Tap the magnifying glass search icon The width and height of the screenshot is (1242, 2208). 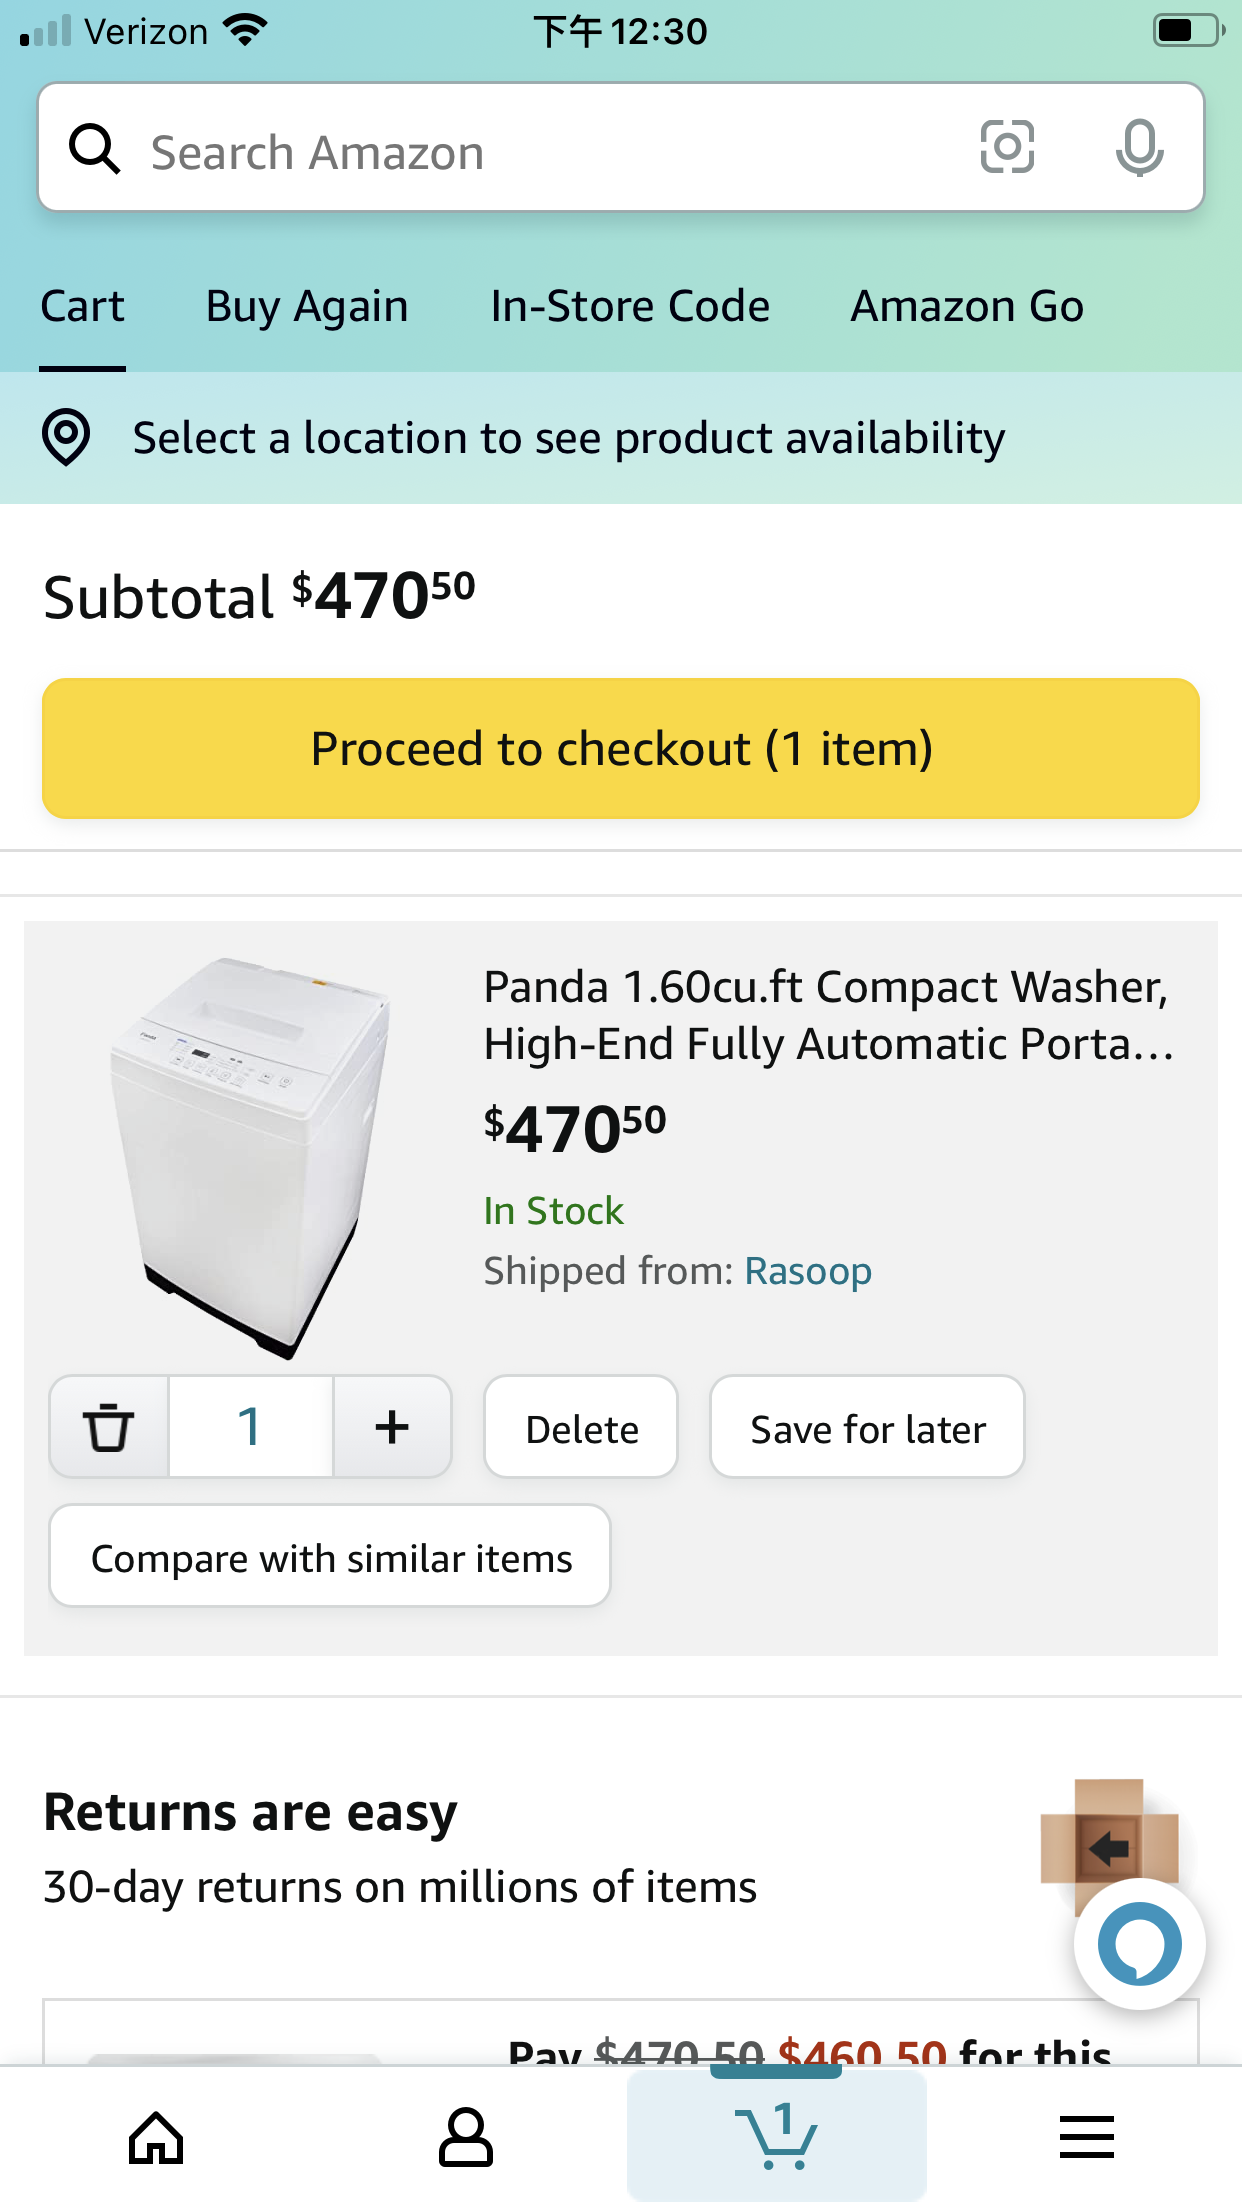point(95,150)
